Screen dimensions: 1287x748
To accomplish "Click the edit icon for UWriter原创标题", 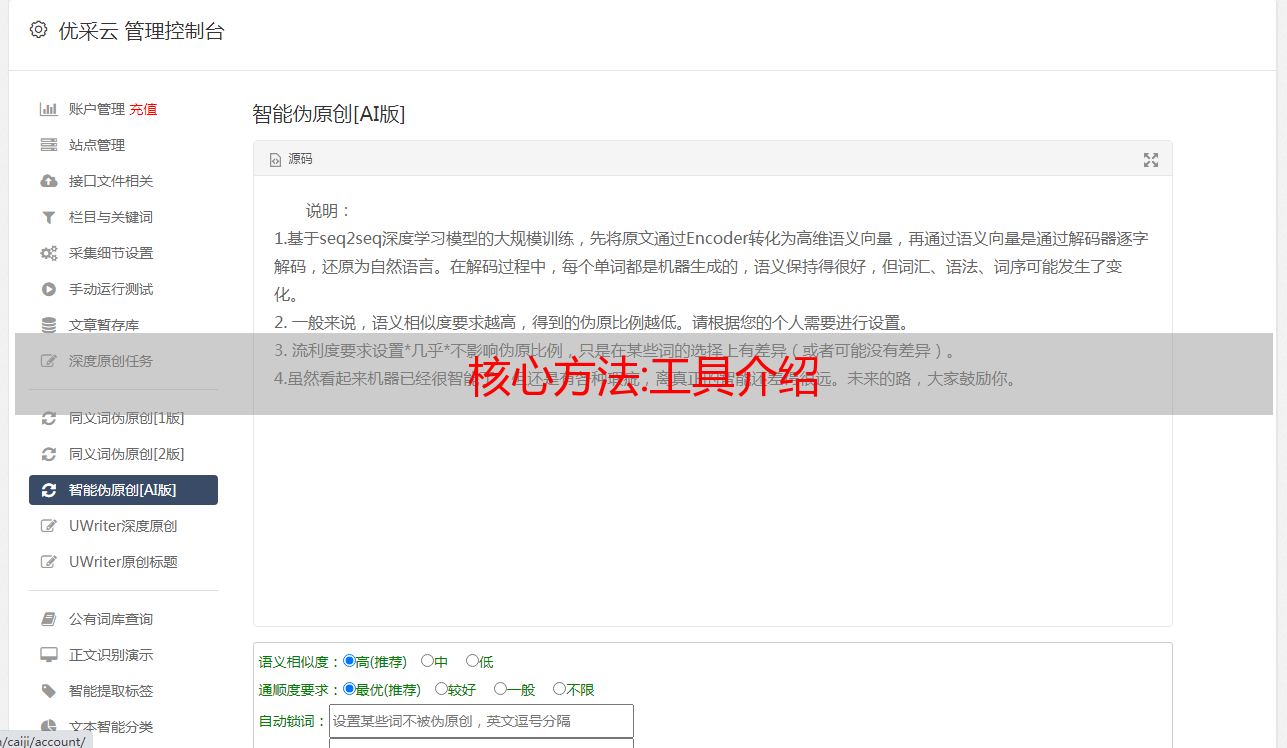I will point(48,562).
